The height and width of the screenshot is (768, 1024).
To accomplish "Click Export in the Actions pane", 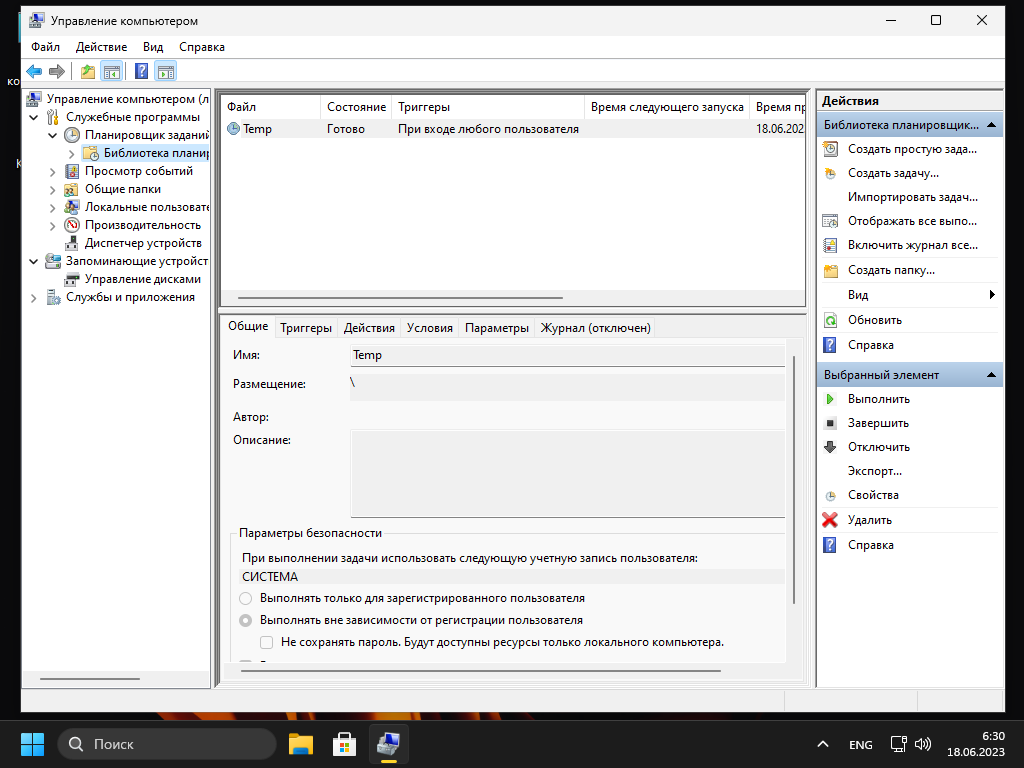I will (874, 471).
